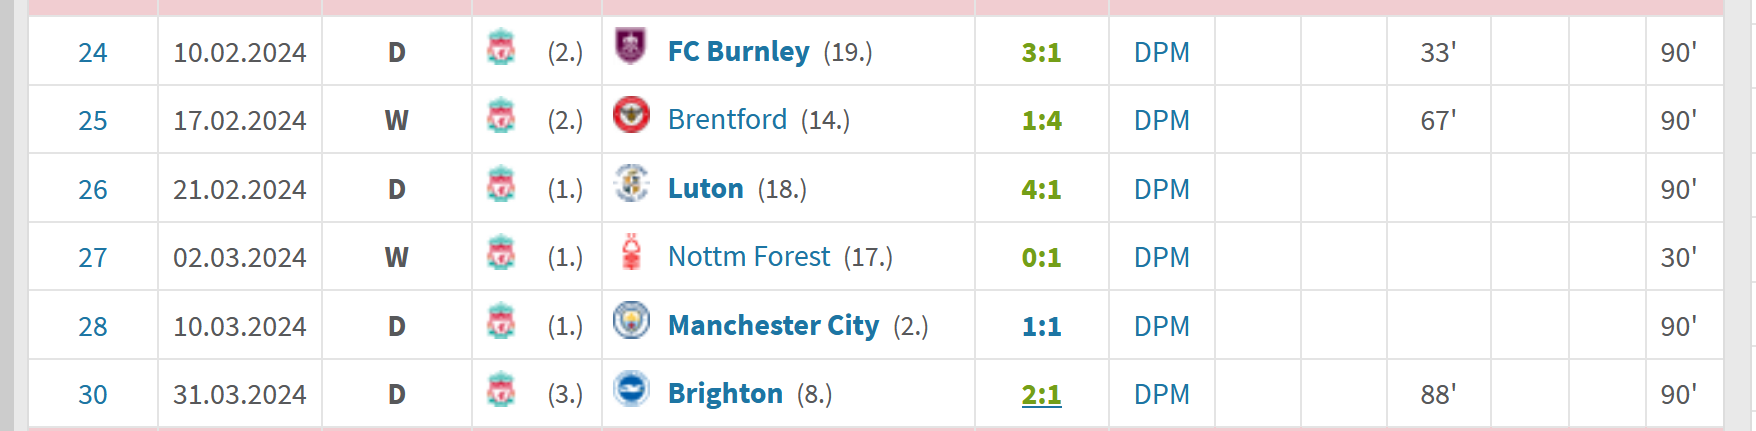The width and height of the screenshot is (1756, 431).
Task: Click the FC Burnley club crest
Action: 631,46
